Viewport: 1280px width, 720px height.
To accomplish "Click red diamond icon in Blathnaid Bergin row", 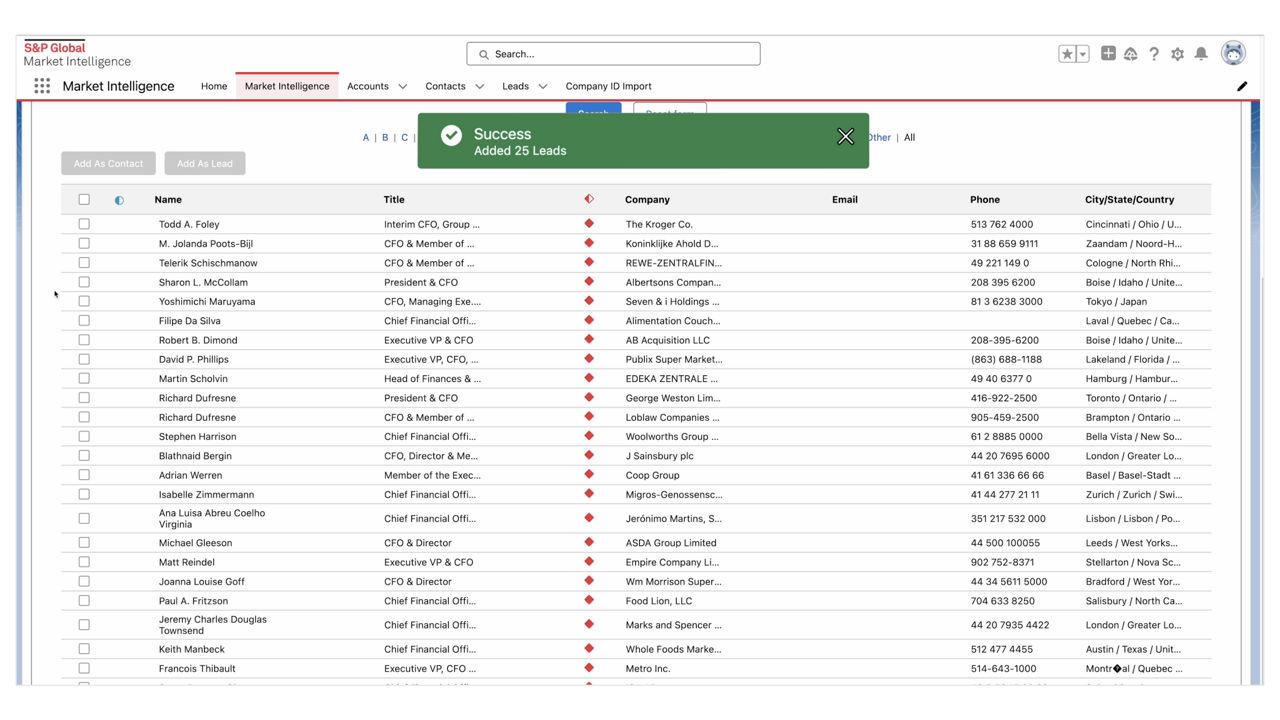I will [x=589, y=455].
